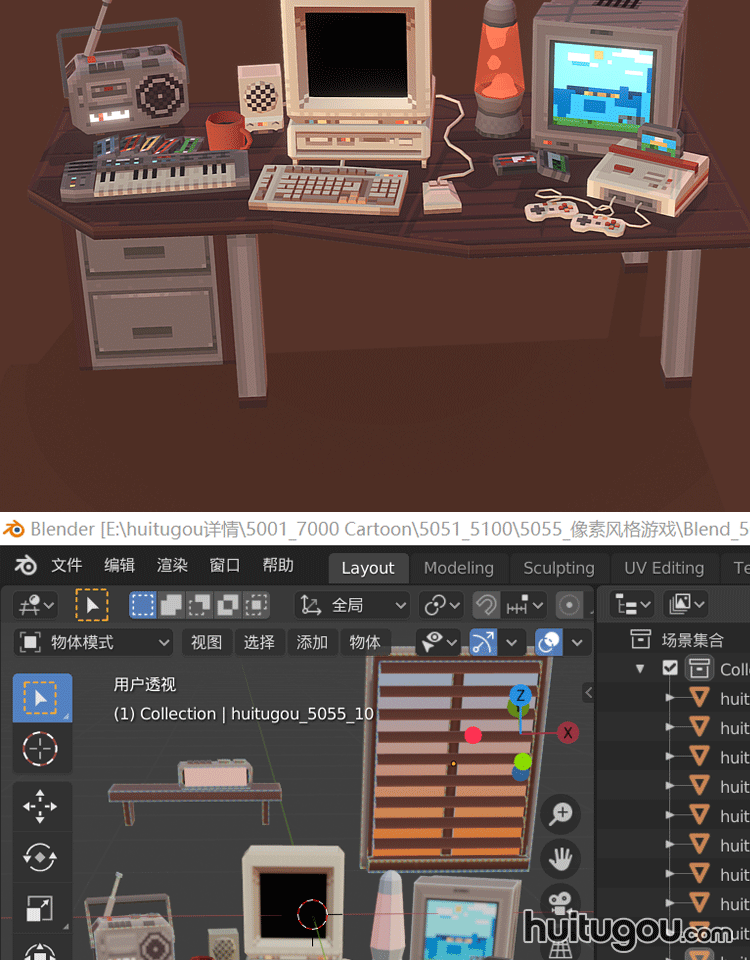Open the outliner display mode dropdown
The height and width of the screenshot is (960, 750).
632,605
